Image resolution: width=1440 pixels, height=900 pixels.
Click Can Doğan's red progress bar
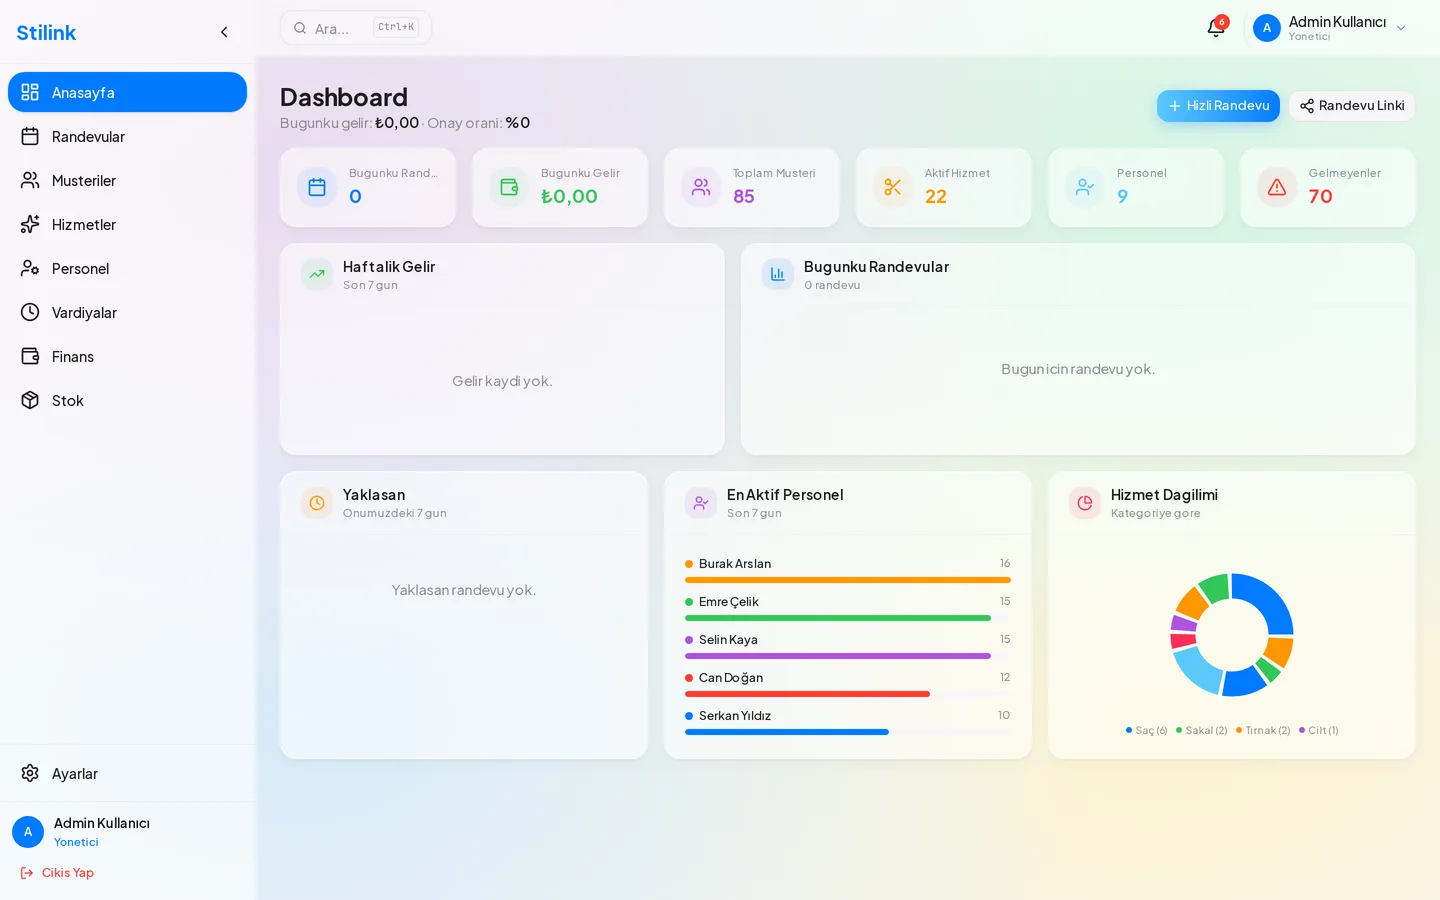point(807,694)
